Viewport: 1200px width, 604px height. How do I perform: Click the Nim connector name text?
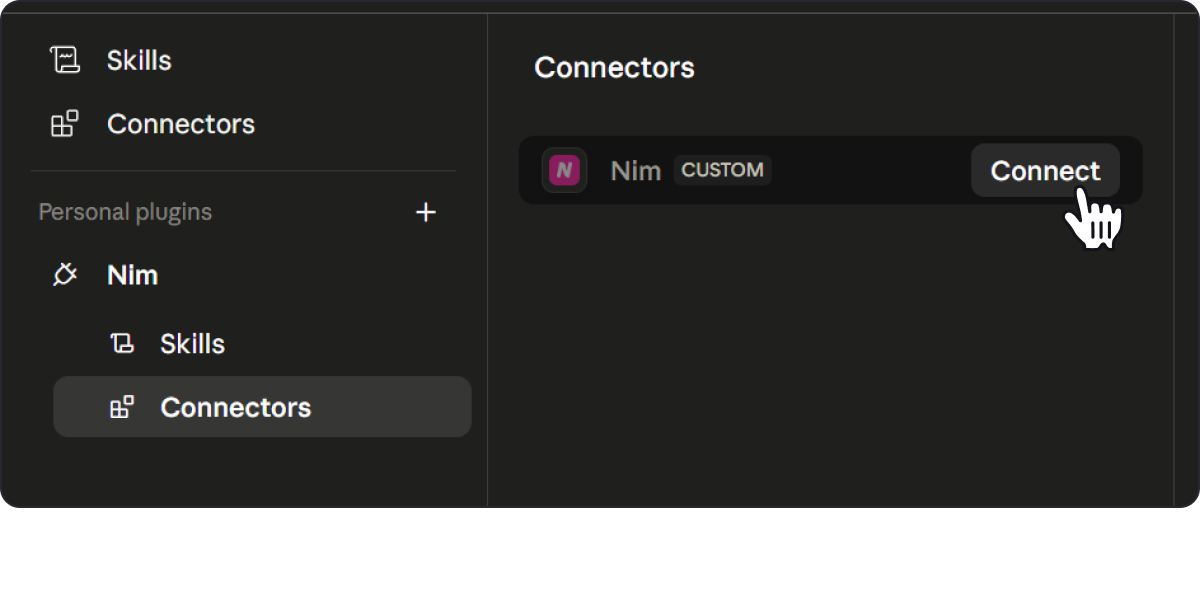click(x=636, y=171)
